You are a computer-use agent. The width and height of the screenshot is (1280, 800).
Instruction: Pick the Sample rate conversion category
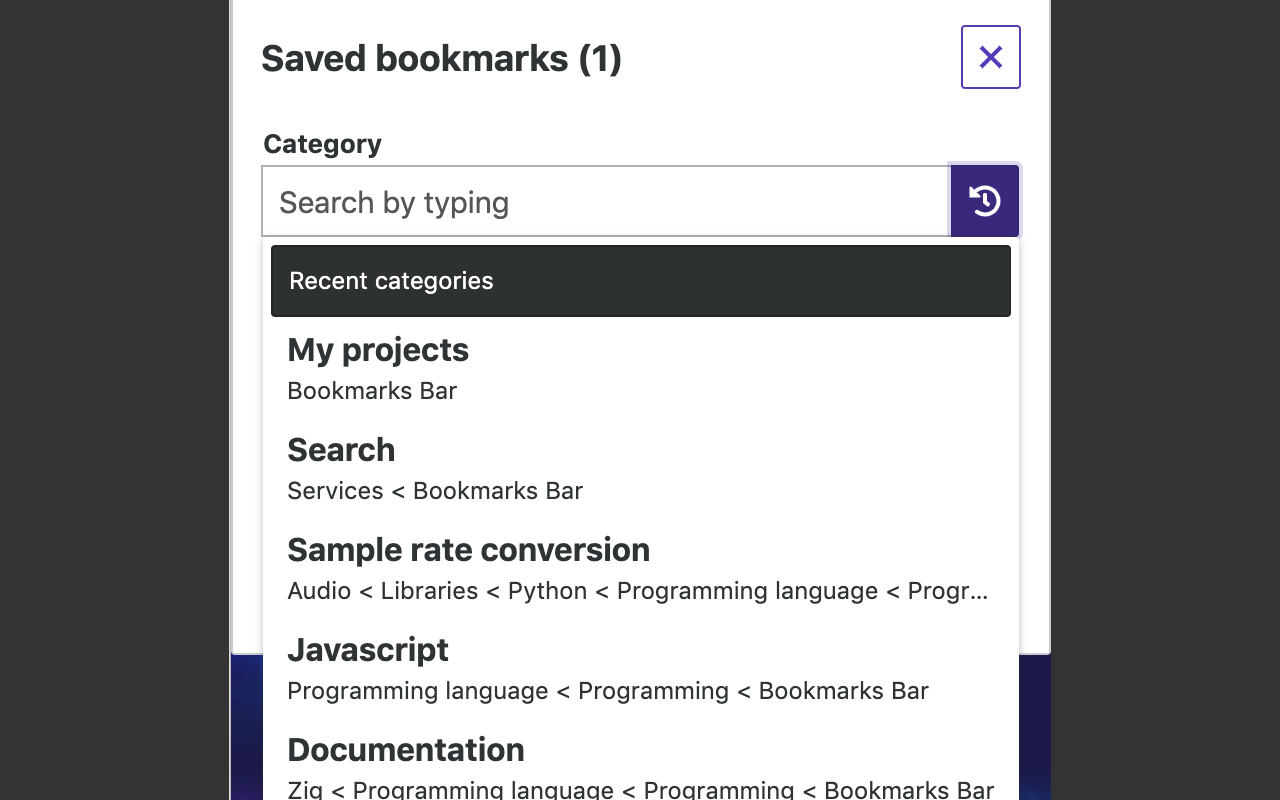click(x=468, y=550)
